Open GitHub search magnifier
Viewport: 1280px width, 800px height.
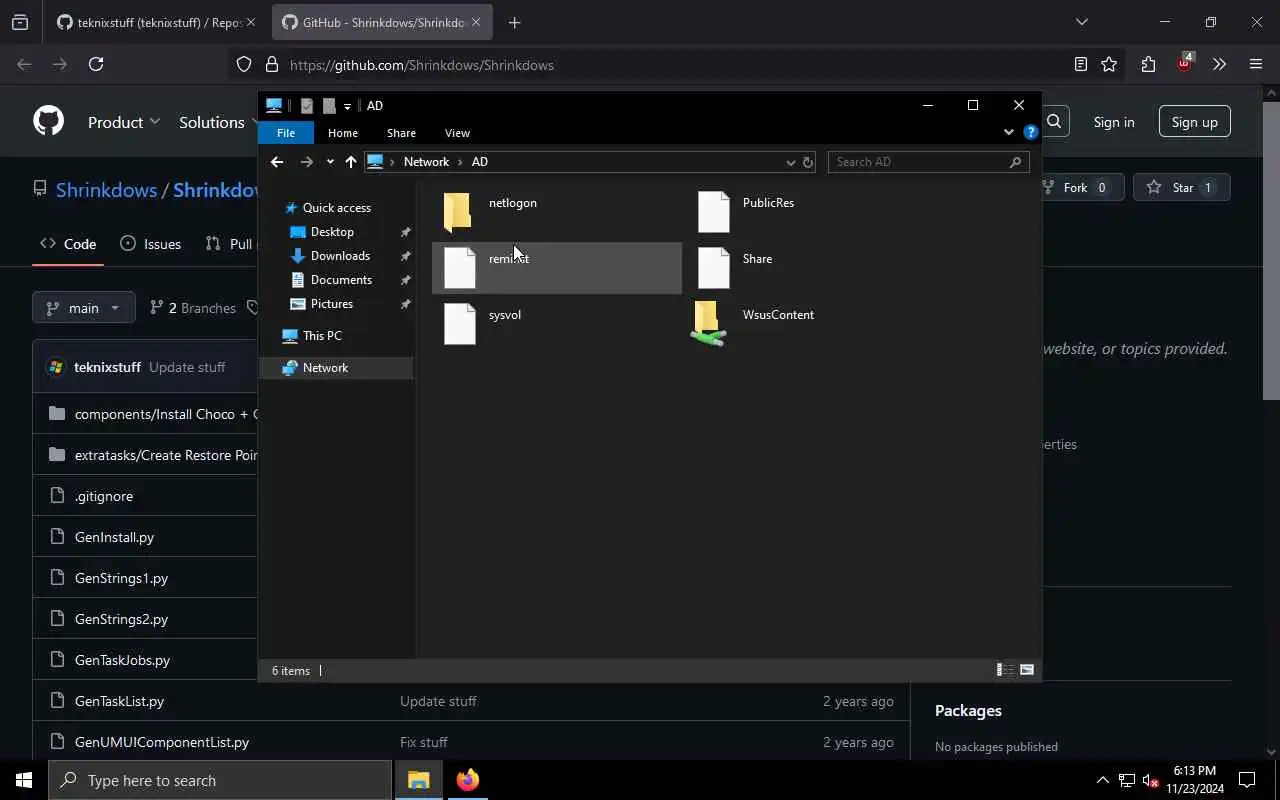(1054, 121)
